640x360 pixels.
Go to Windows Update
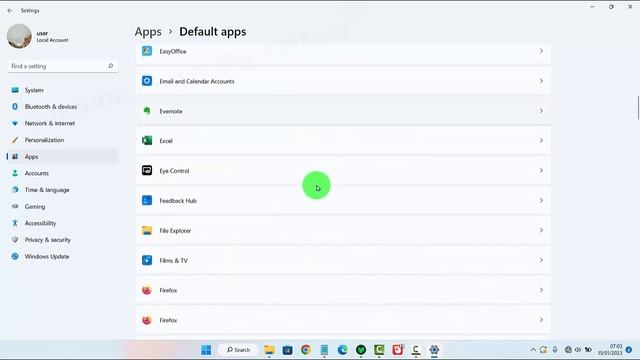pyautogui.click(x=62, y=256)
